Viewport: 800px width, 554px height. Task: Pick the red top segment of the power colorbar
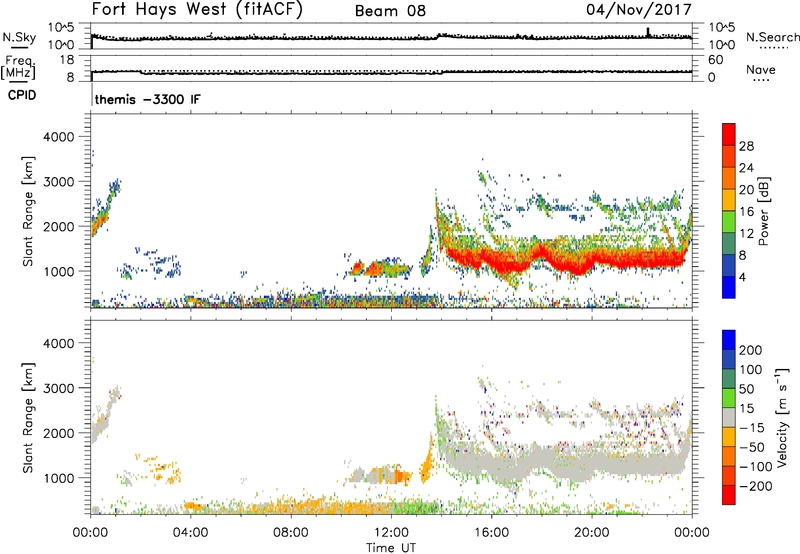point(729,135)
